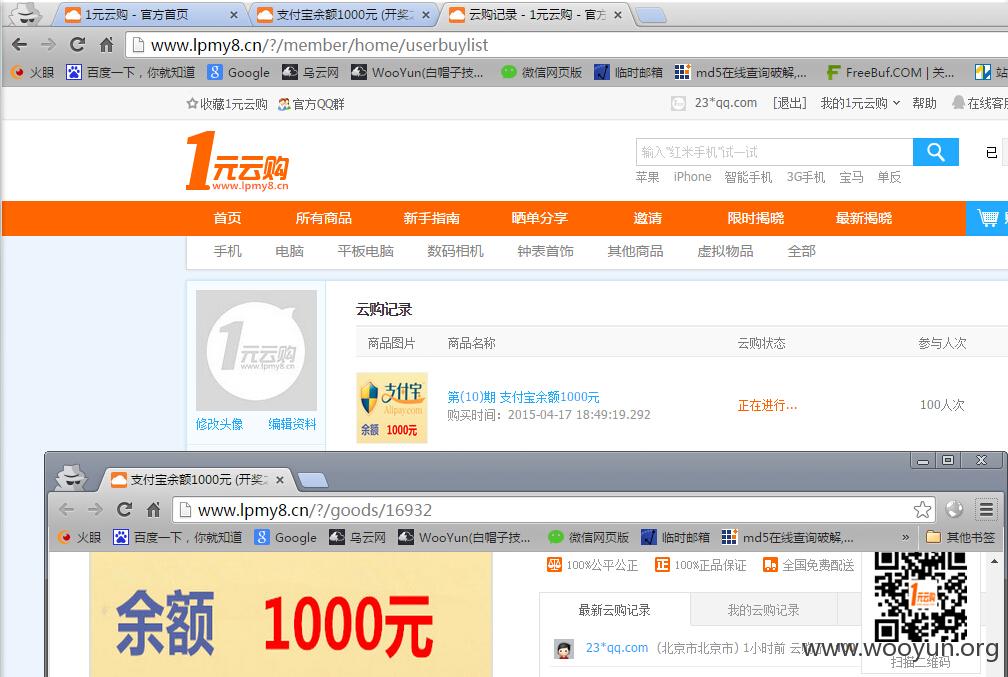Reload the userbuylist page
The height and width of the screenshot is (677, 1008).
pos(78,44)
